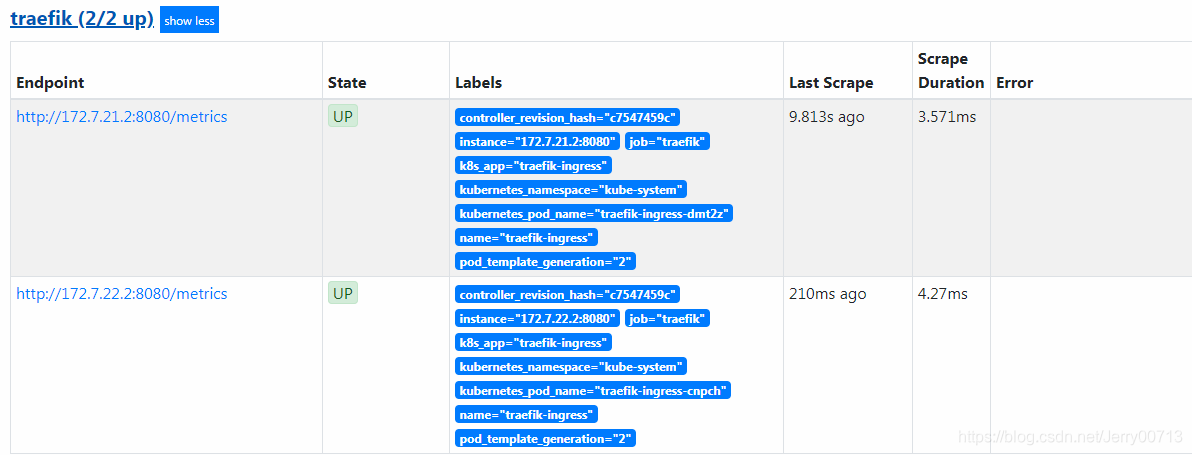The height and width of the screenshot is (455, 1192).
Task: Select kubernetes_pod_name="traefik-ingress-cnpch" label
Action: coord(593,390)
